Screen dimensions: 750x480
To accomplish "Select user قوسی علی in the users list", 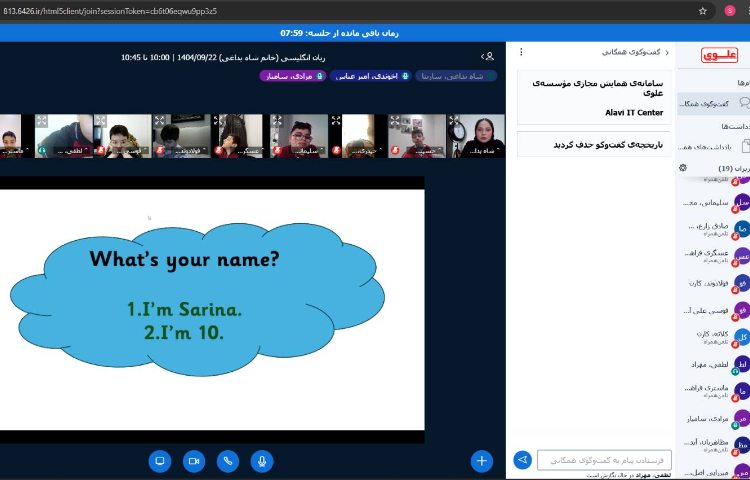I will click(x=714, y=310).
